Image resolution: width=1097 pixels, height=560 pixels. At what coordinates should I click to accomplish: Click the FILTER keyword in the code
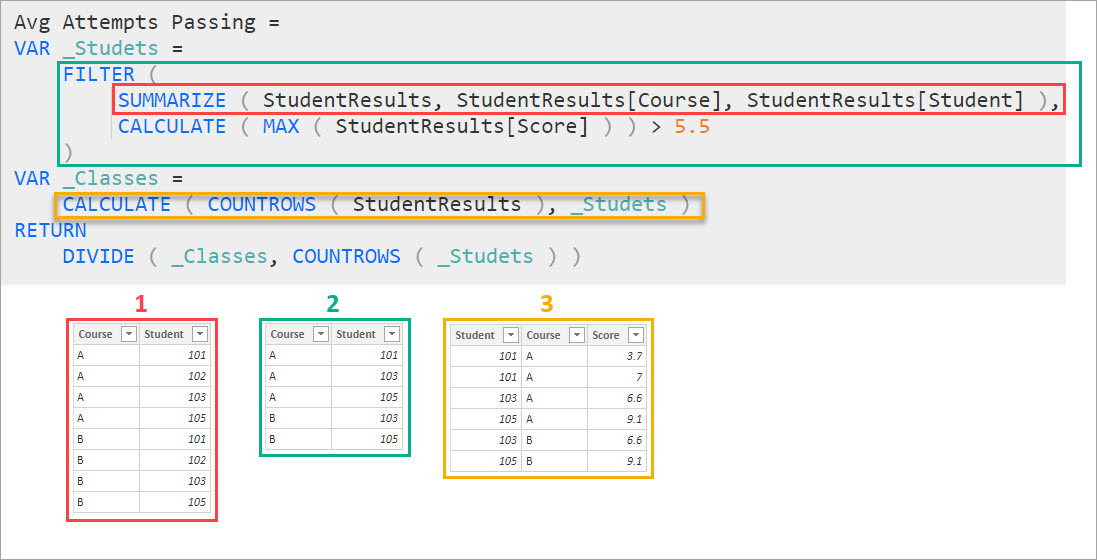pos(99,74)
